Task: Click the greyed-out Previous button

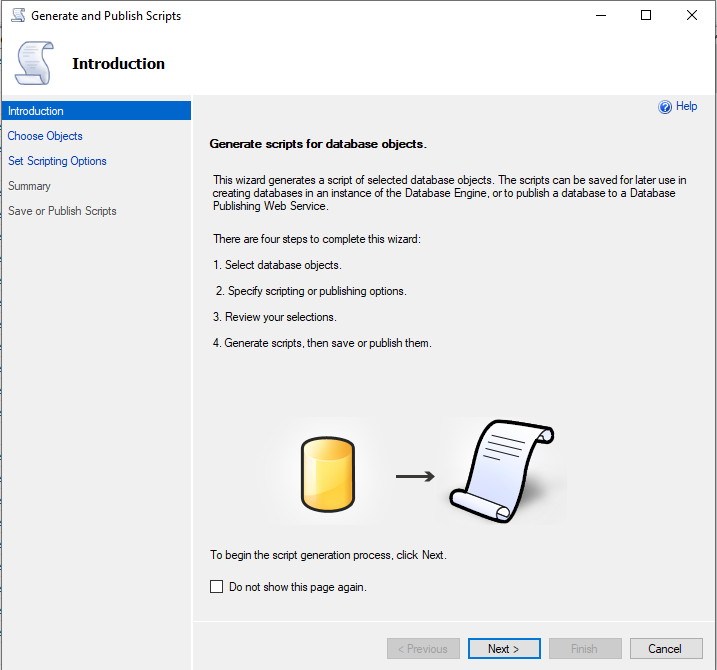Action: pos(423,649)
